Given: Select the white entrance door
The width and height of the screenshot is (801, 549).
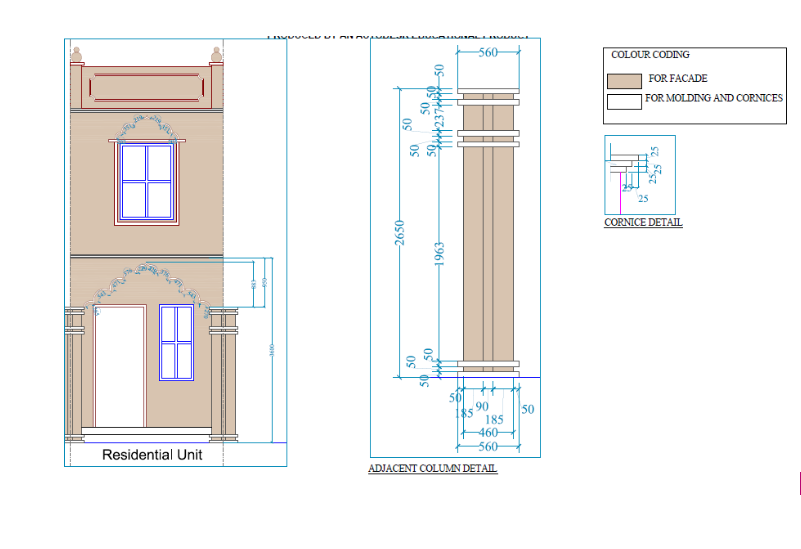Looking at the screenshot, I should coord(119,366).
